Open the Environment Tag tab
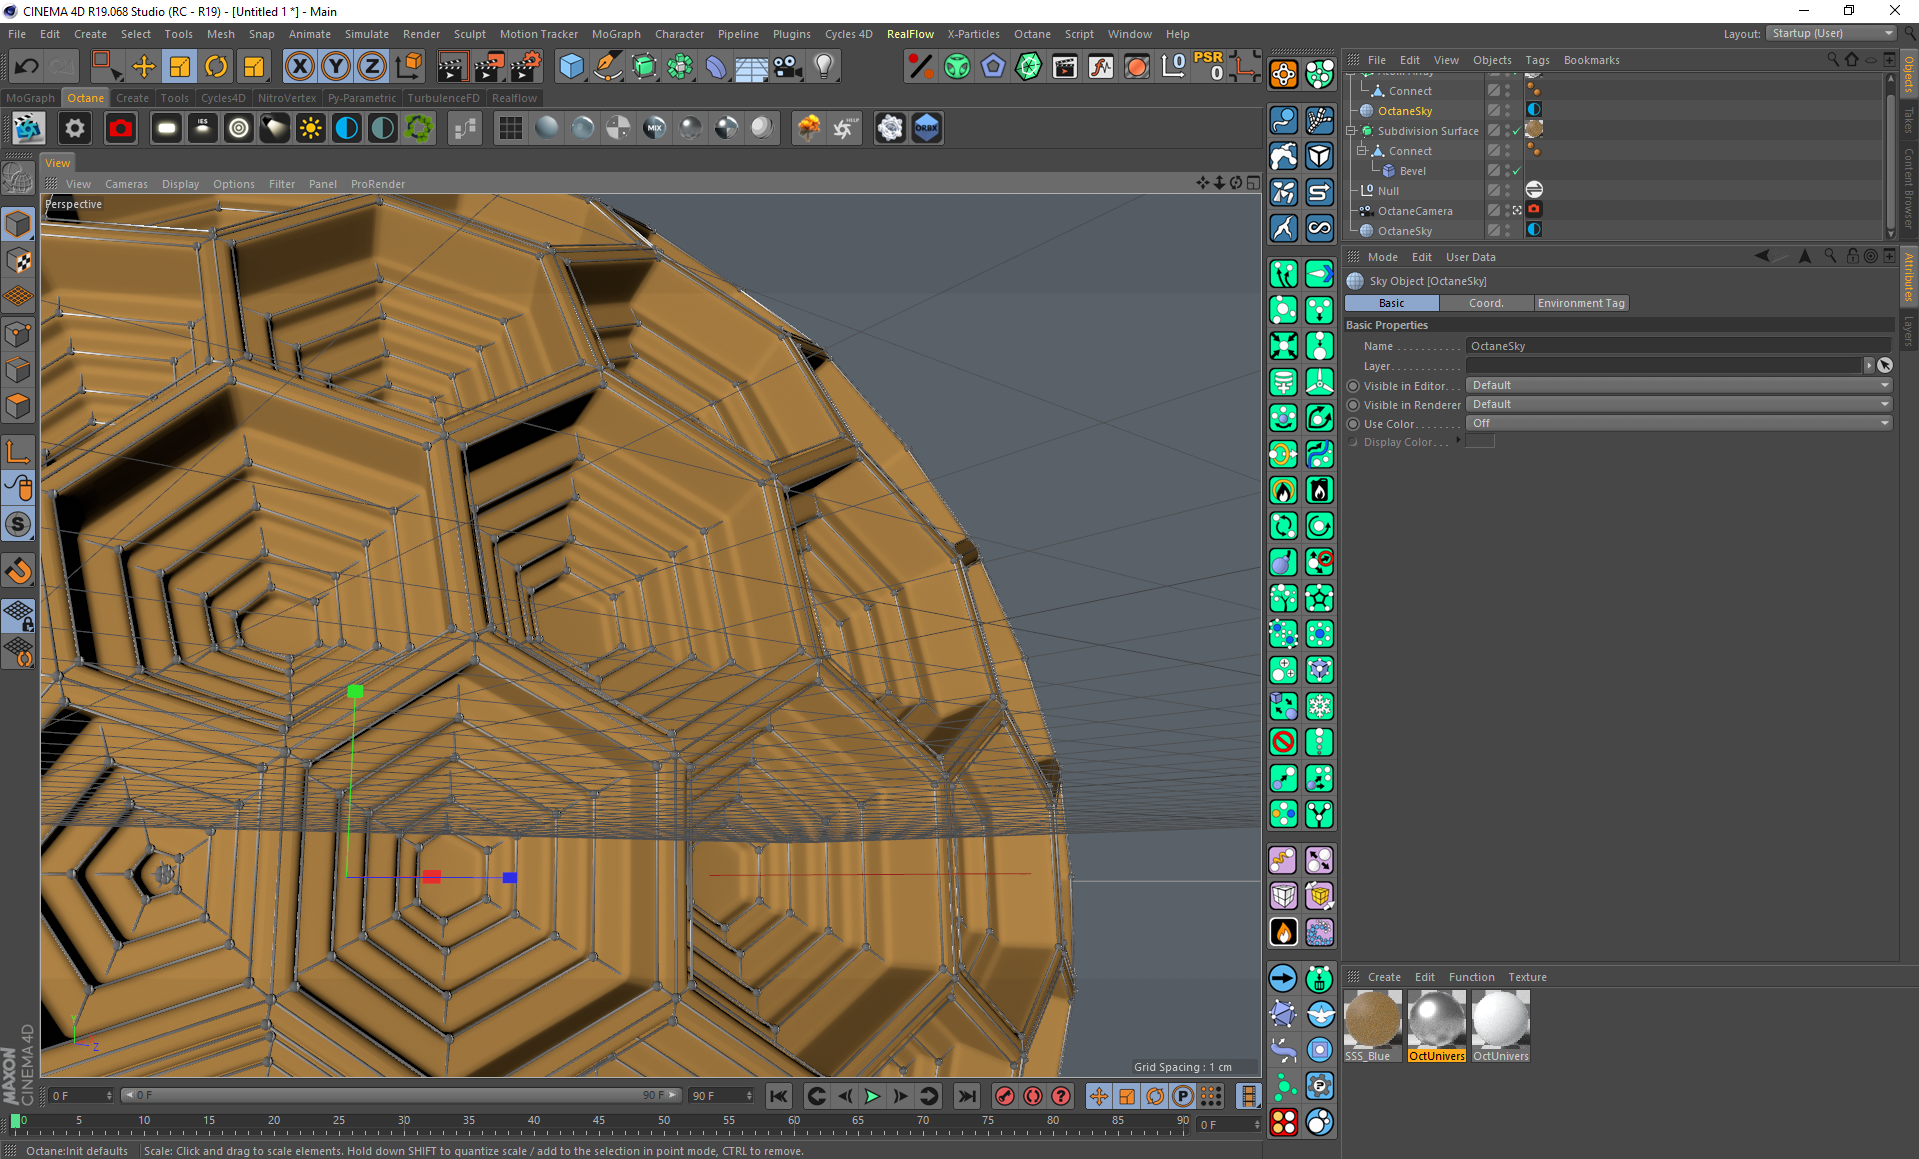Viewport: 1919px width, 1159px height. point(1581,303)
